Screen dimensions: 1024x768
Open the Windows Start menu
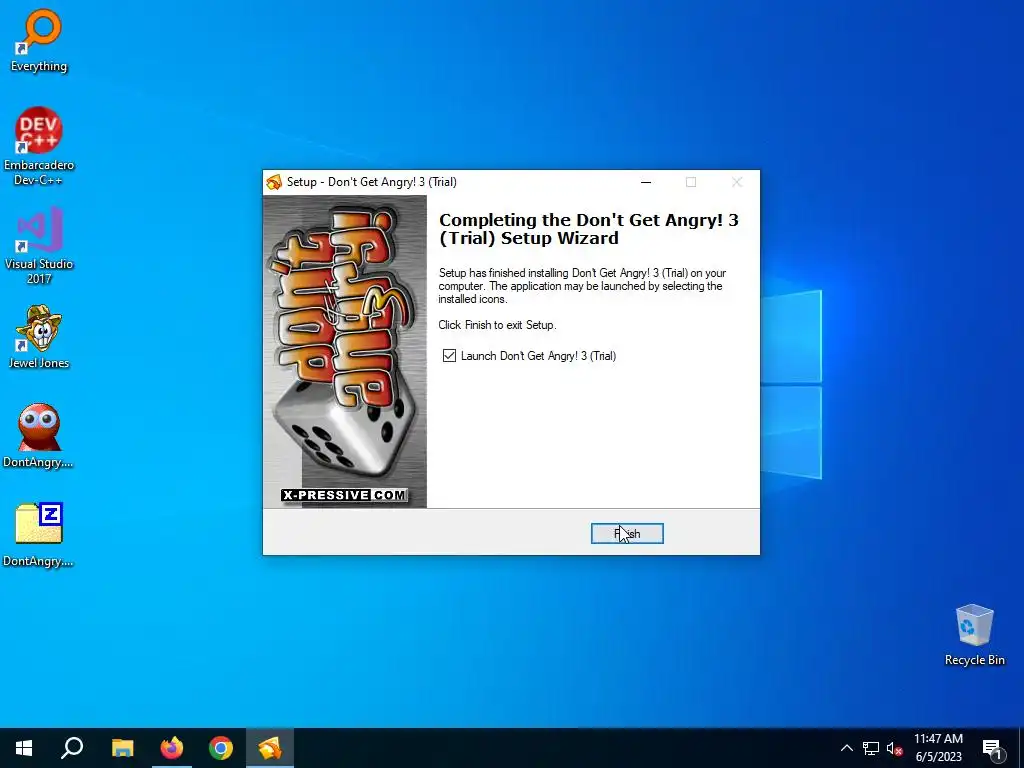coord(24,748)
